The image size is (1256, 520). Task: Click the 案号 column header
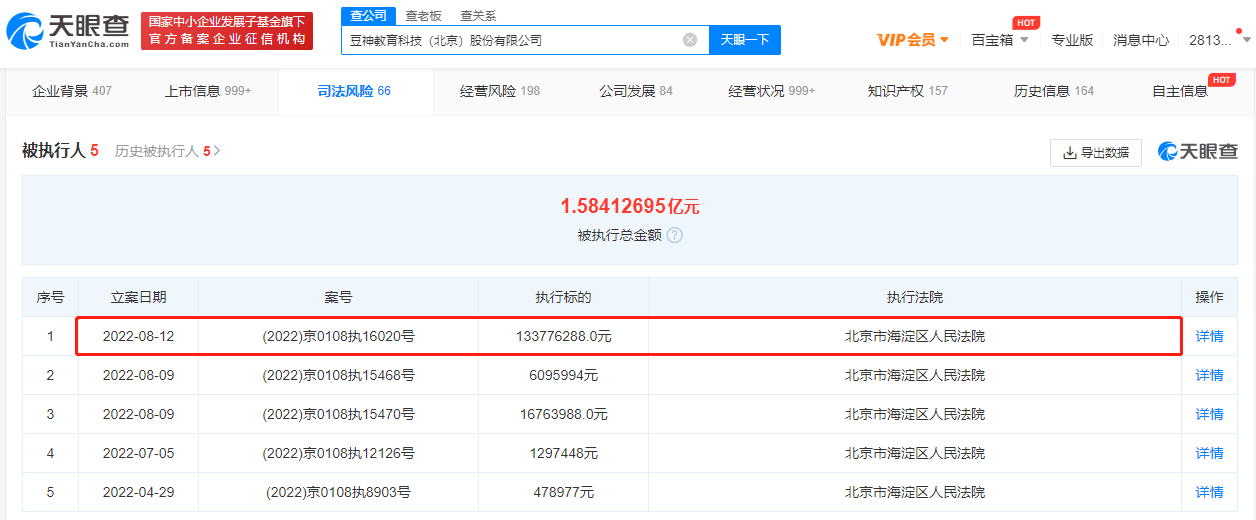click(338, 297)
